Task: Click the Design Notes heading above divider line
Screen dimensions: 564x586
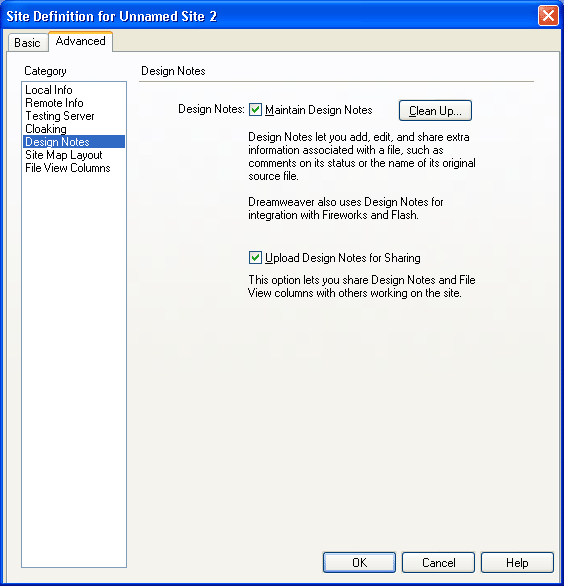Action: click(173, 71)
